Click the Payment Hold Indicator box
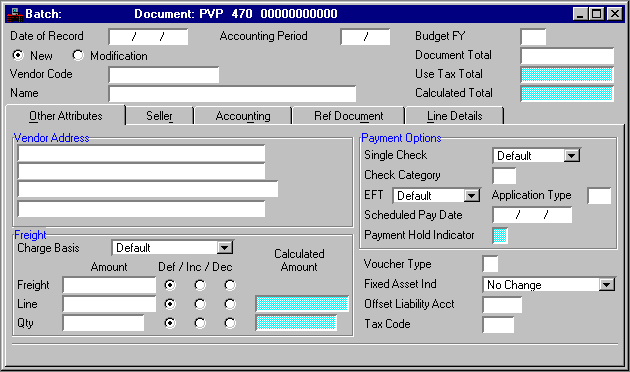The height and width of the screenshot is (372, 630). tap(500, 235)
